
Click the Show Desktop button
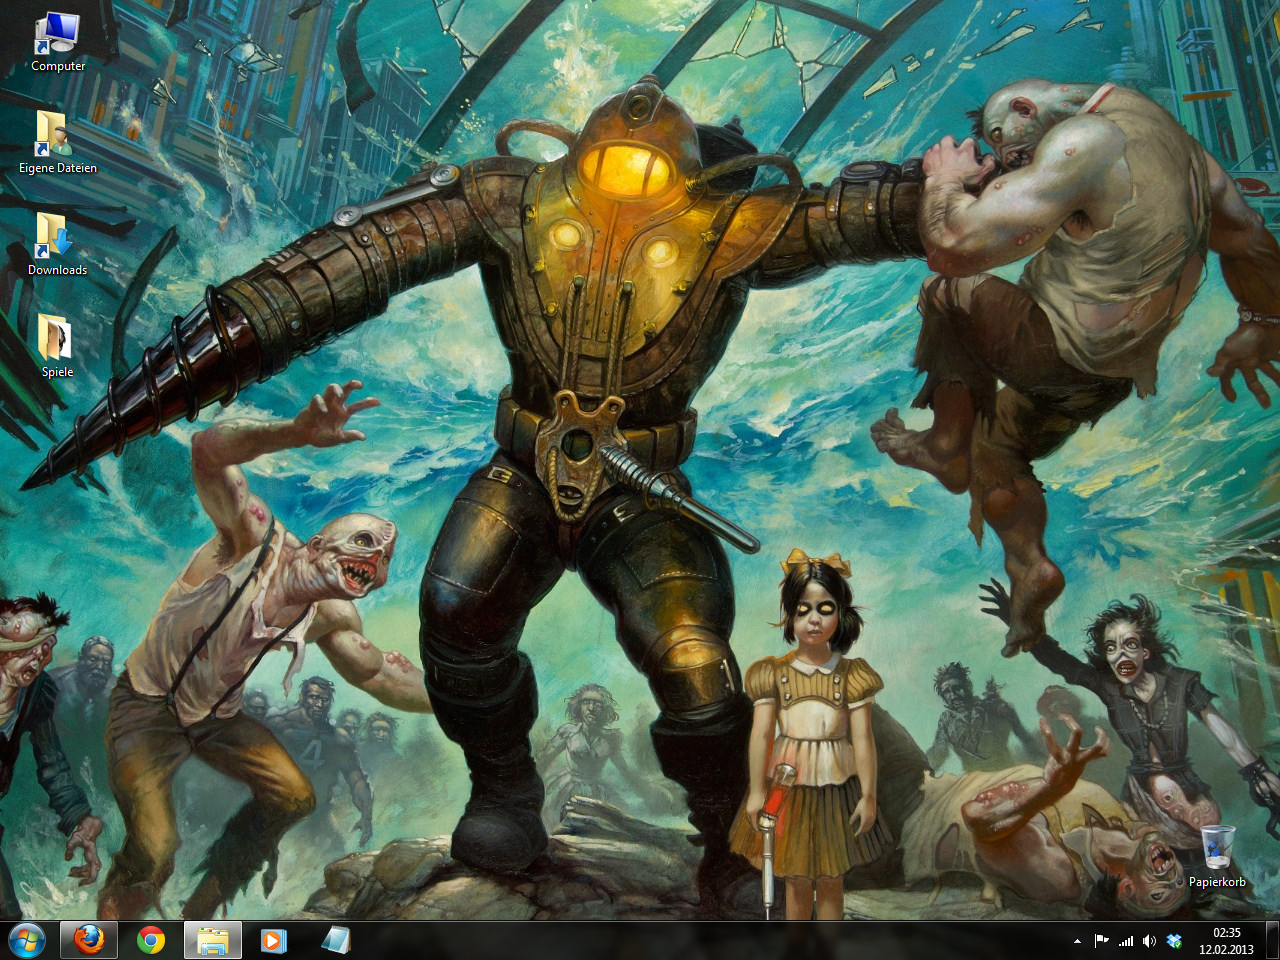point(1272,941)
